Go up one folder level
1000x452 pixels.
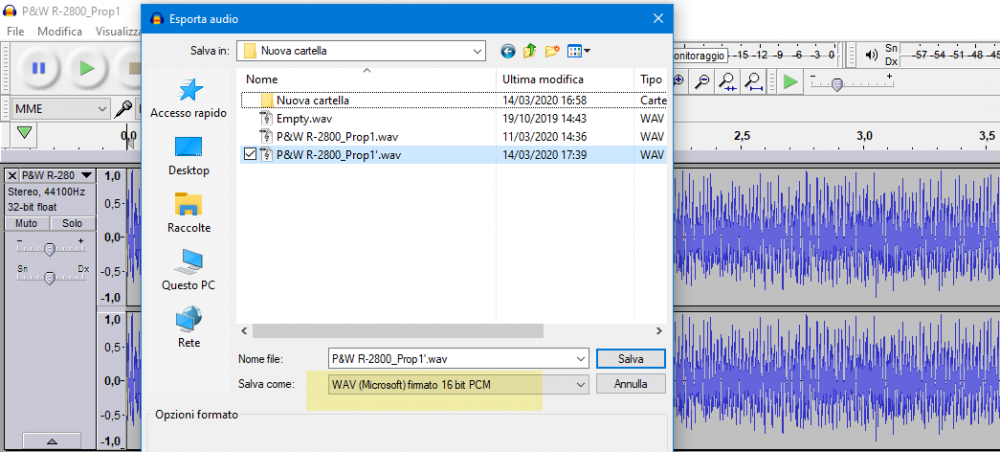coord(530,50)
